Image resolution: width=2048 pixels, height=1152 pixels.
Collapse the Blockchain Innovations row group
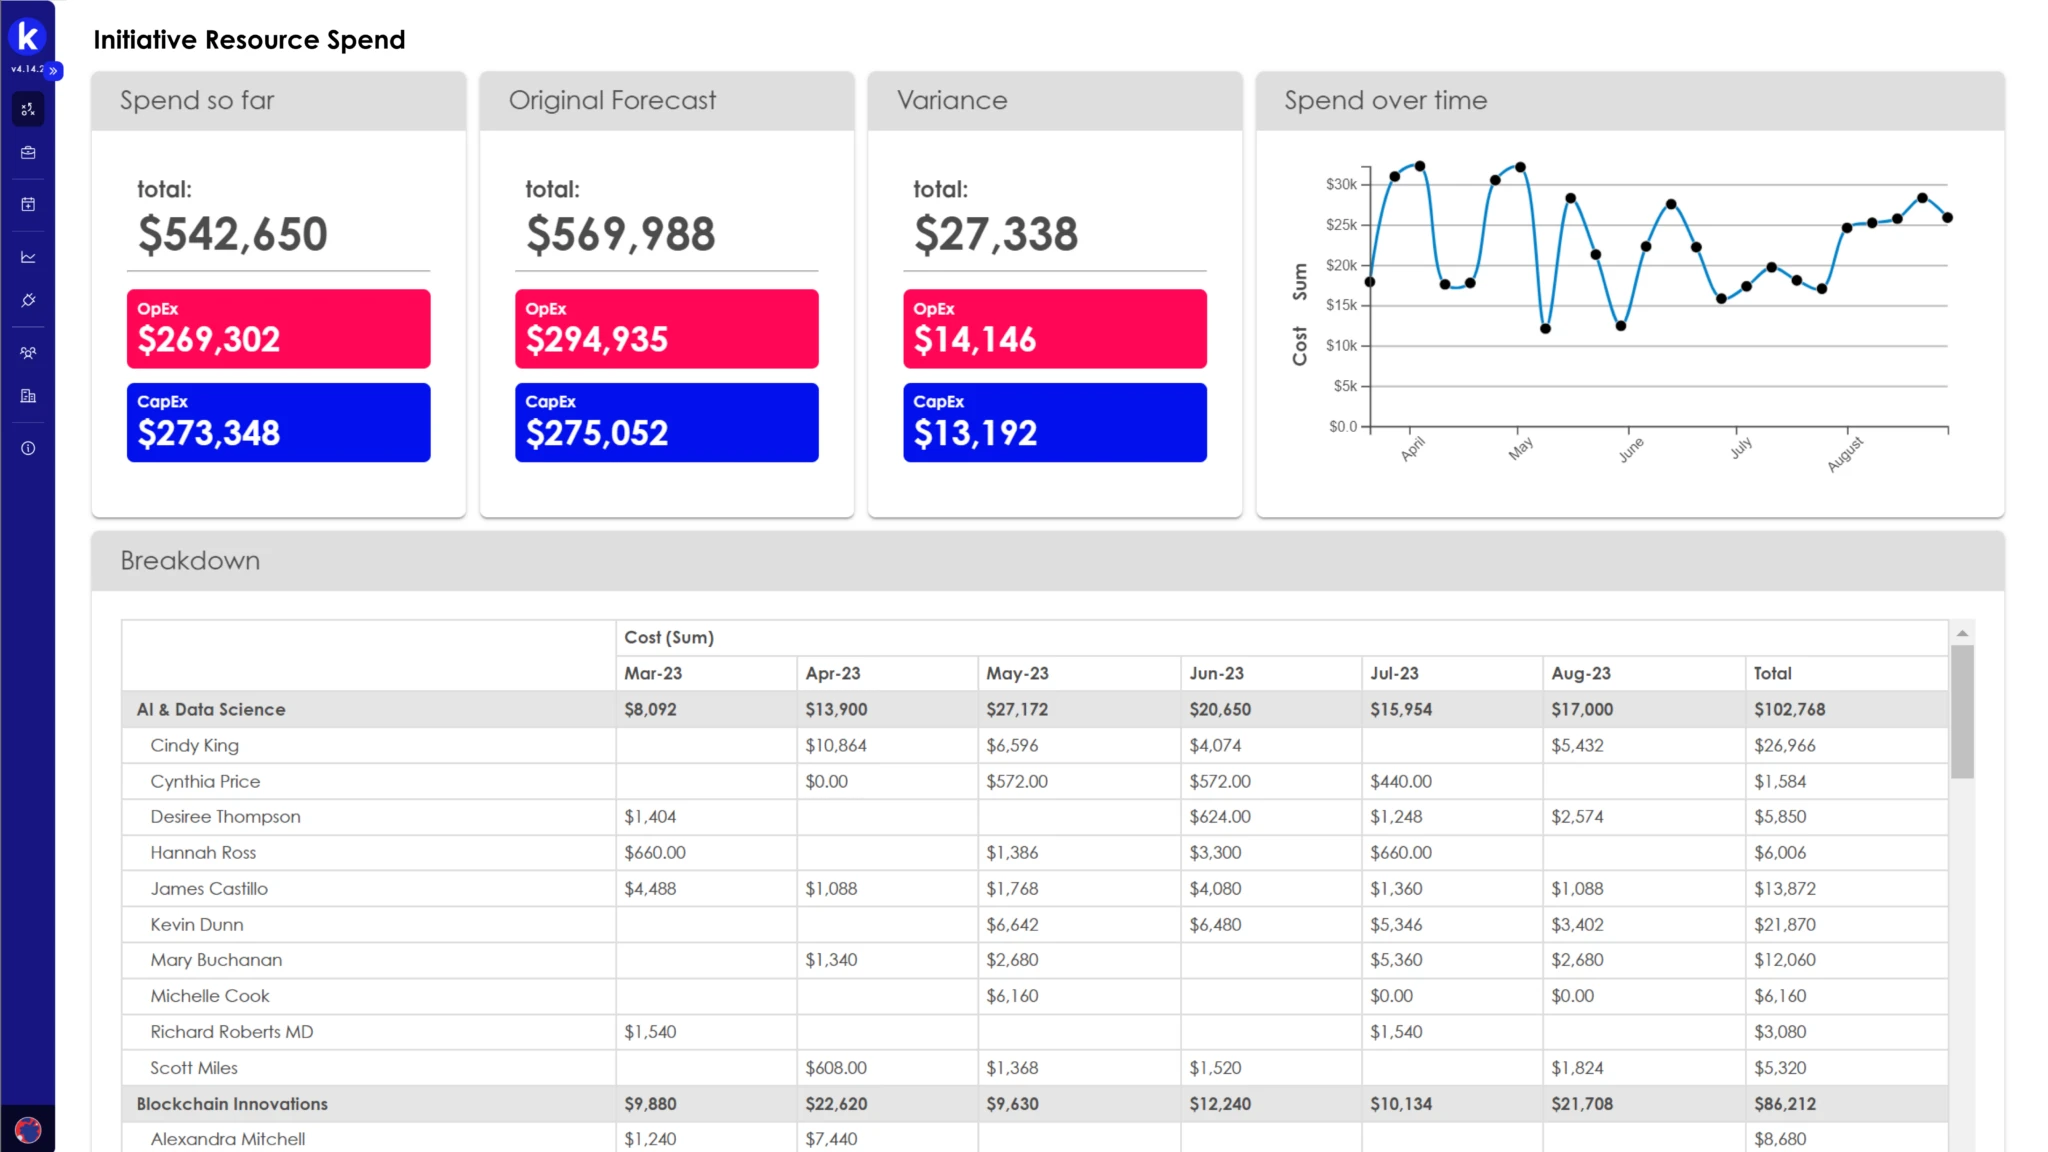(232, 1104)
